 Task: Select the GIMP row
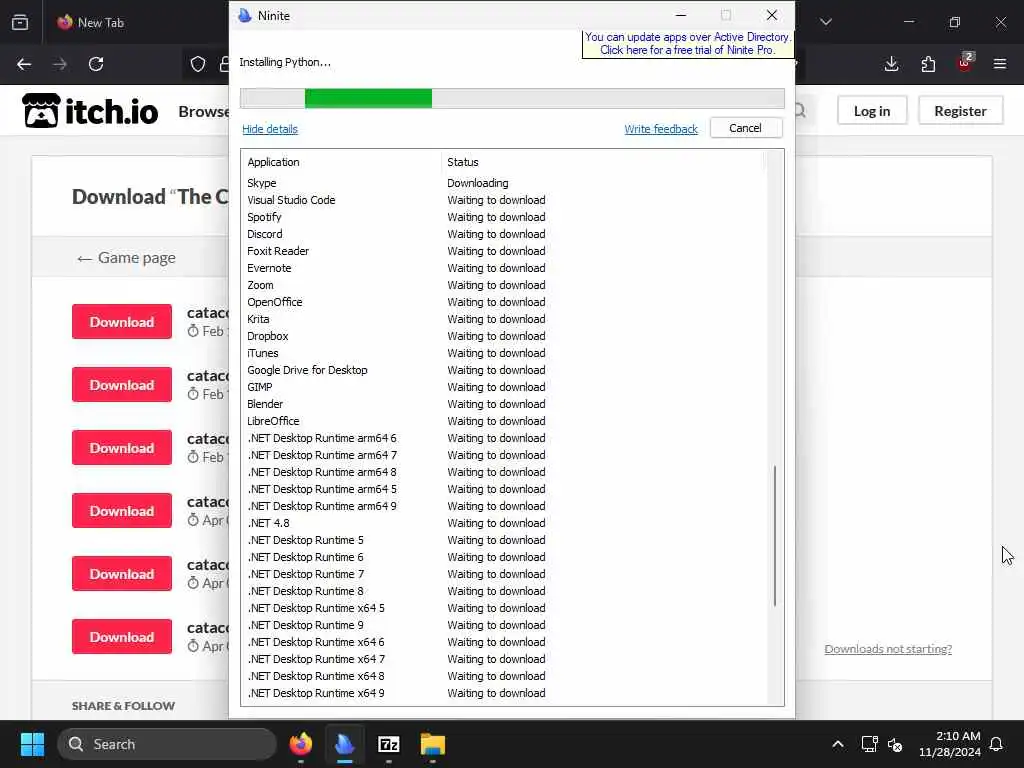[504, 387]
